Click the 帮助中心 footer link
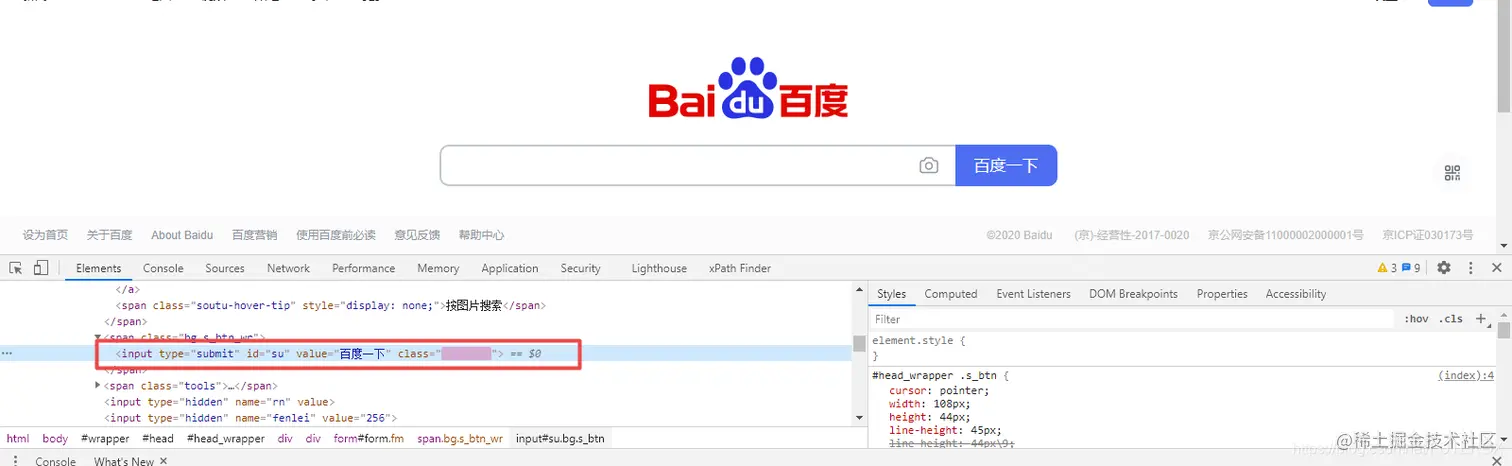This screenshot has height=466, width=1512. point(481,235)
